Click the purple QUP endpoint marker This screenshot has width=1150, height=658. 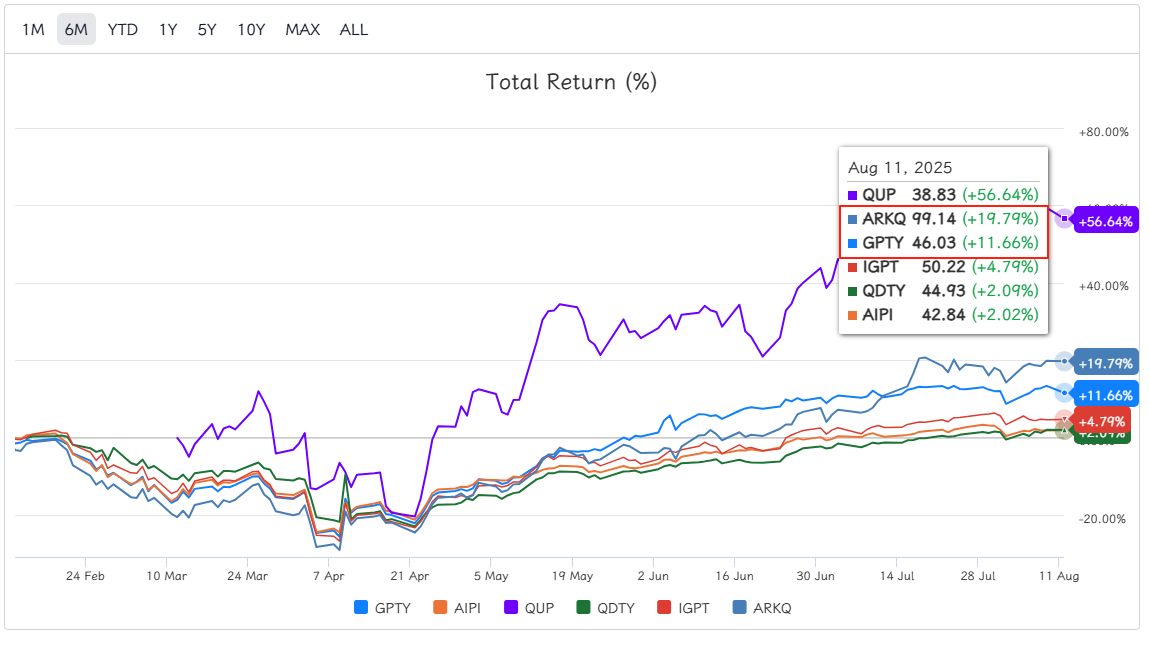(1064, 219)
